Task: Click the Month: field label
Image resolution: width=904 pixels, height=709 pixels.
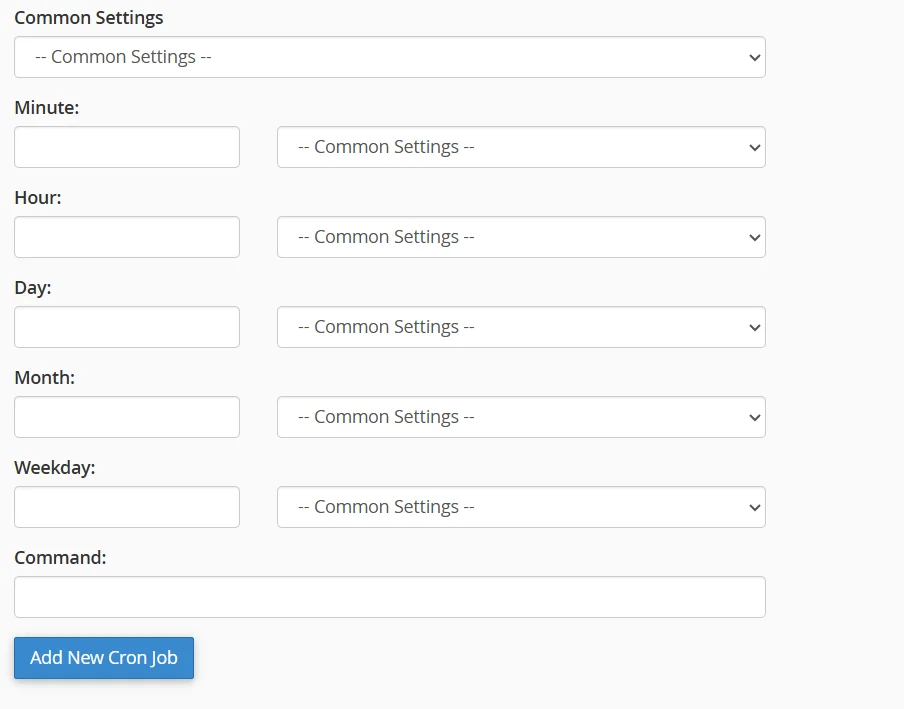Action: click(x=45, y=378)
